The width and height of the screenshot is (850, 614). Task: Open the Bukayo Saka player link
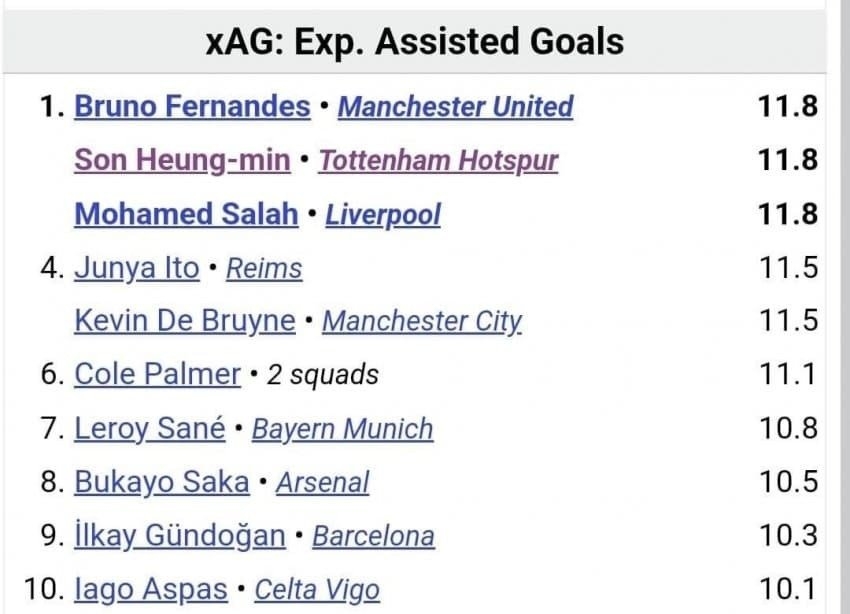coord(162,482)
